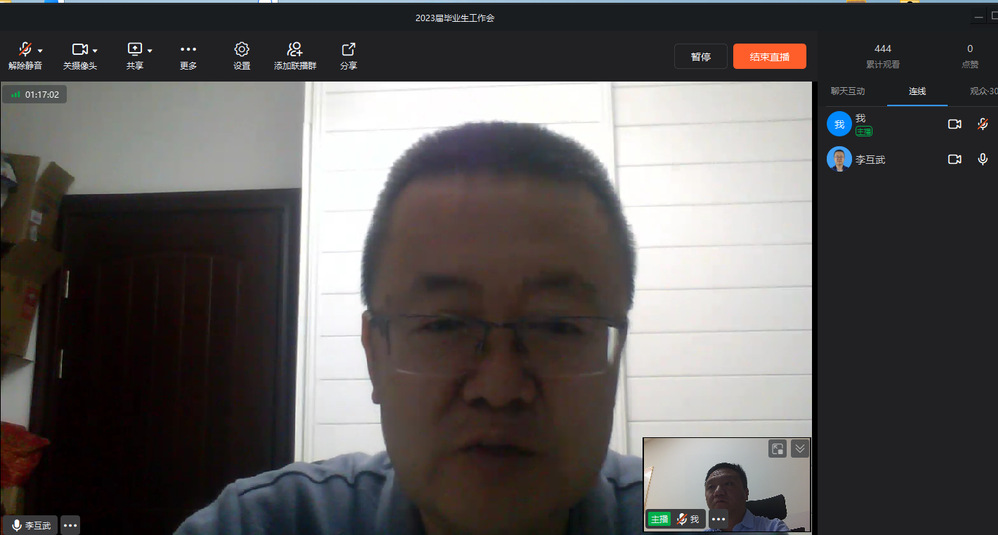The width and height of the screenshot is (998, 535).
Task: Switch to the 聊天互动 chat tab
Action: pyautogui.click(x=845, y=91)
